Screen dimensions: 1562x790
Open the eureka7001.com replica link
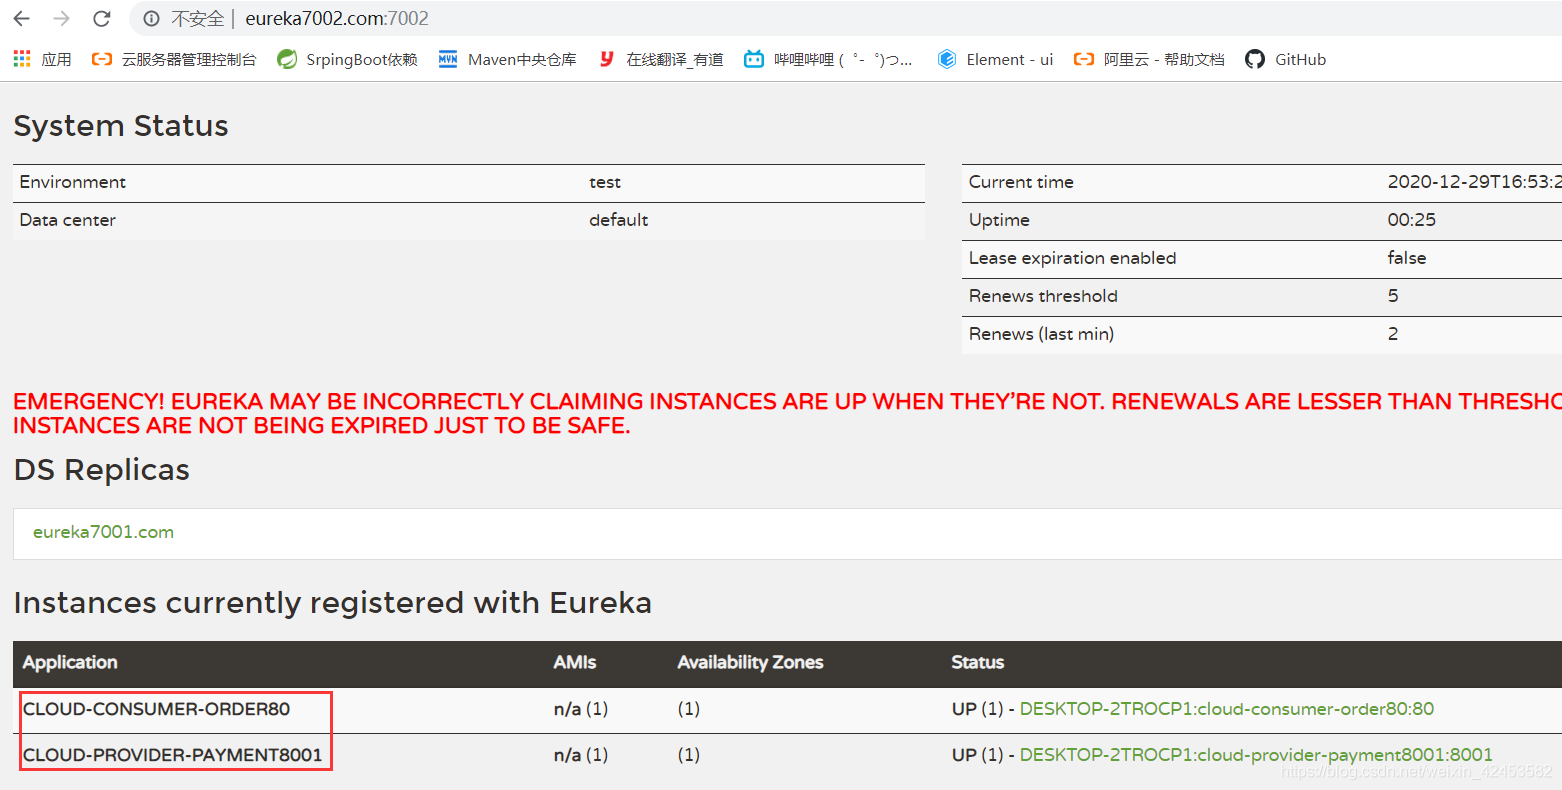[x=103, y=532]
